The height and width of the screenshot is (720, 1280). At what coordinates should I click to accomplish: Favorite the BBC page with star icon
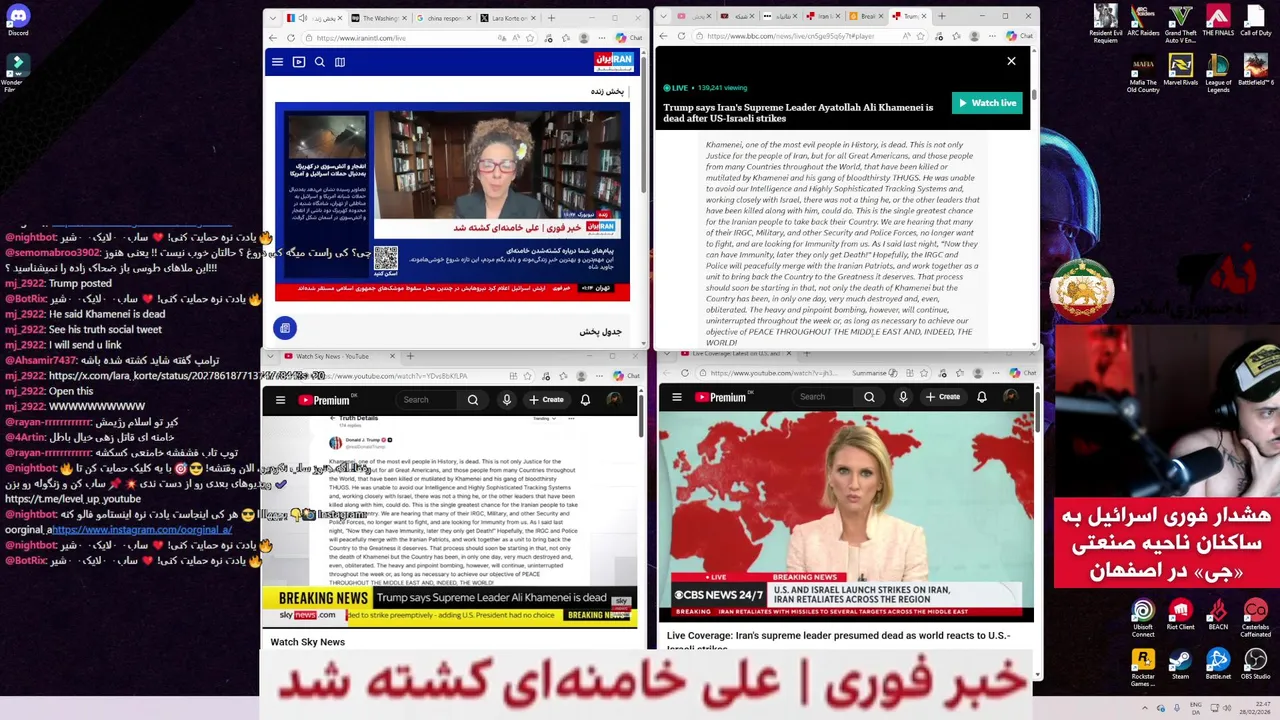click(x=921, y=36)
